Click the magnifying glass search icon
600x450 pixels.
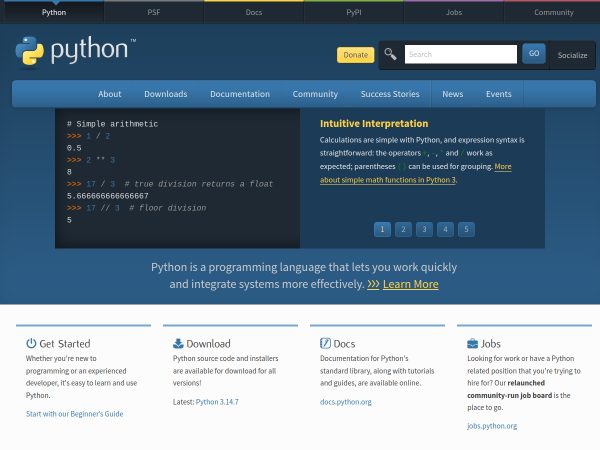coord(390,54)
